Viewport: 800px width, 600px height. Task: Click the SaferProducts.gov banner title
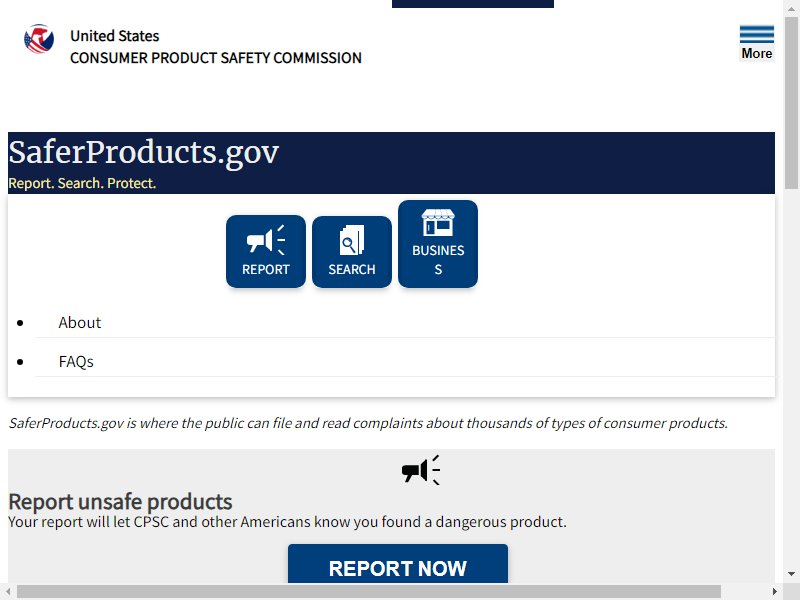[x=143, y=152]
